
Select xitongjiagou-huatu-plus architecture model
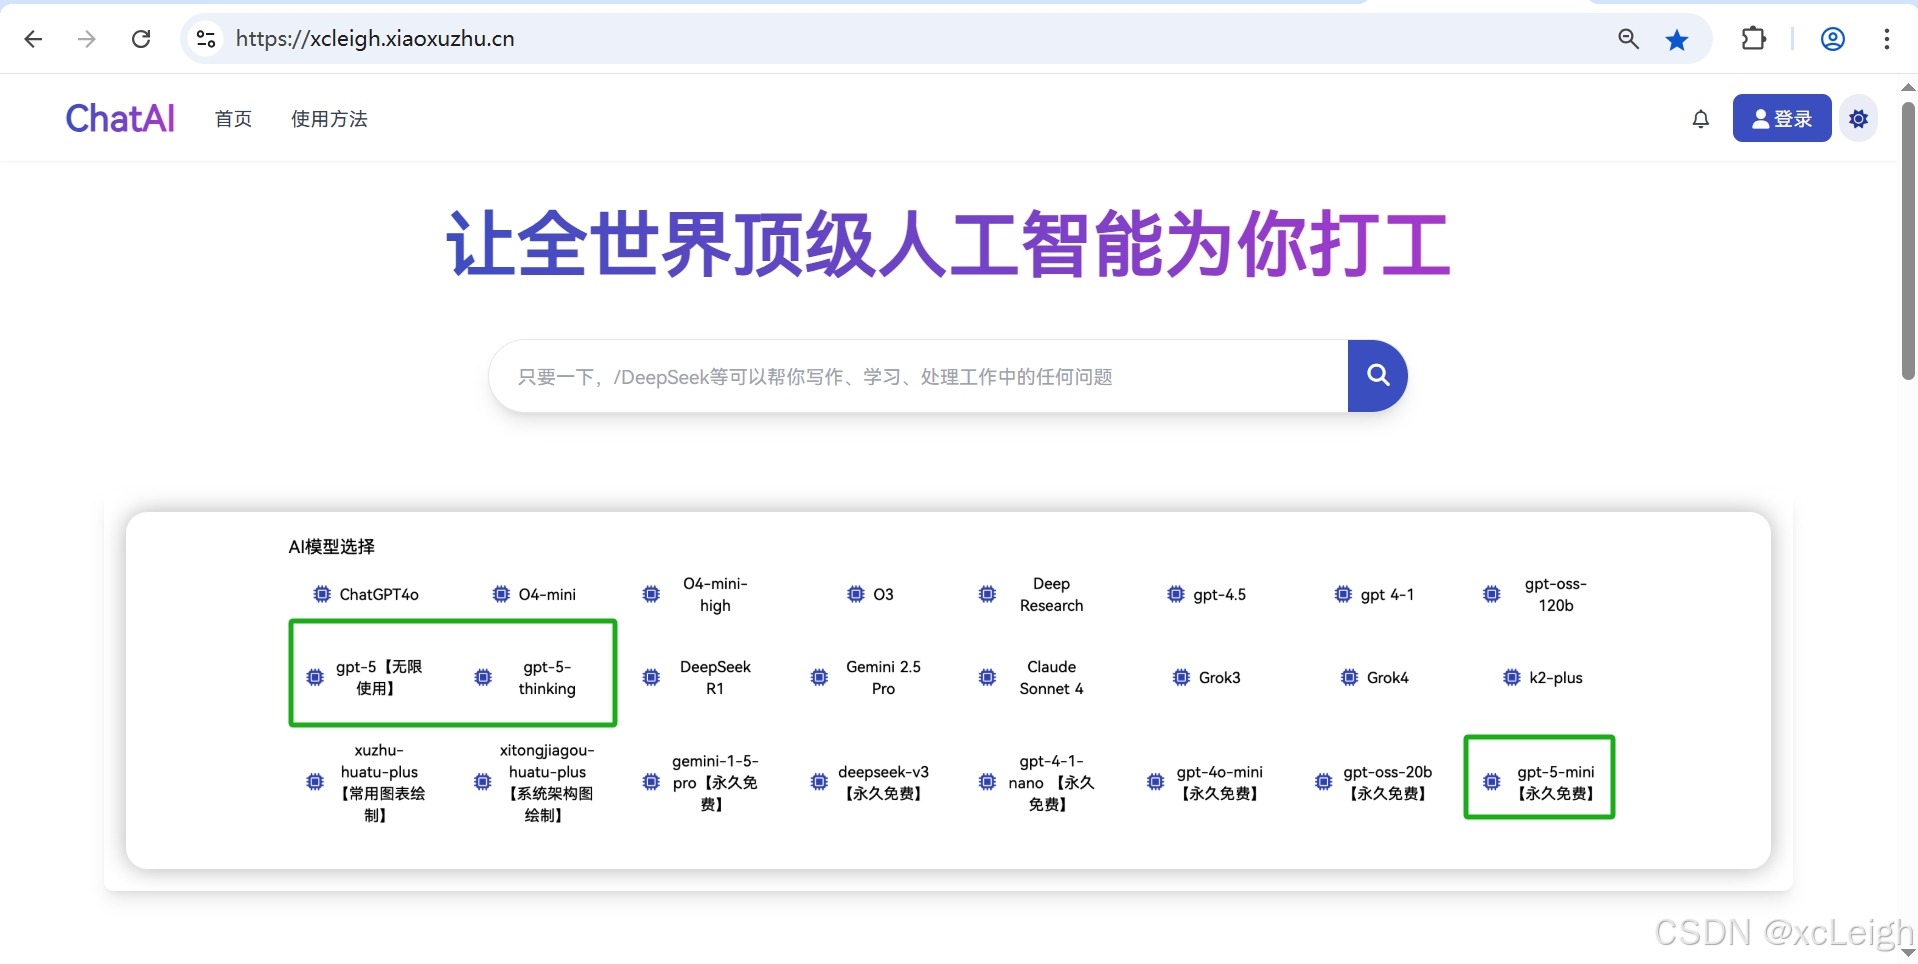[x=547, y=782]
